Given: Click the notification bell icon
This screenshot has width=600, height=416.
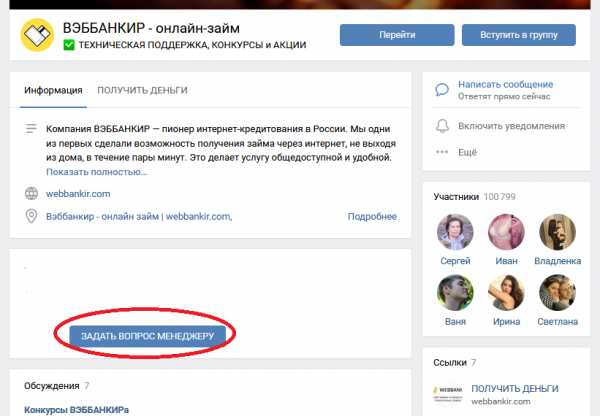Looking at the screenshot, I should 442,126.
